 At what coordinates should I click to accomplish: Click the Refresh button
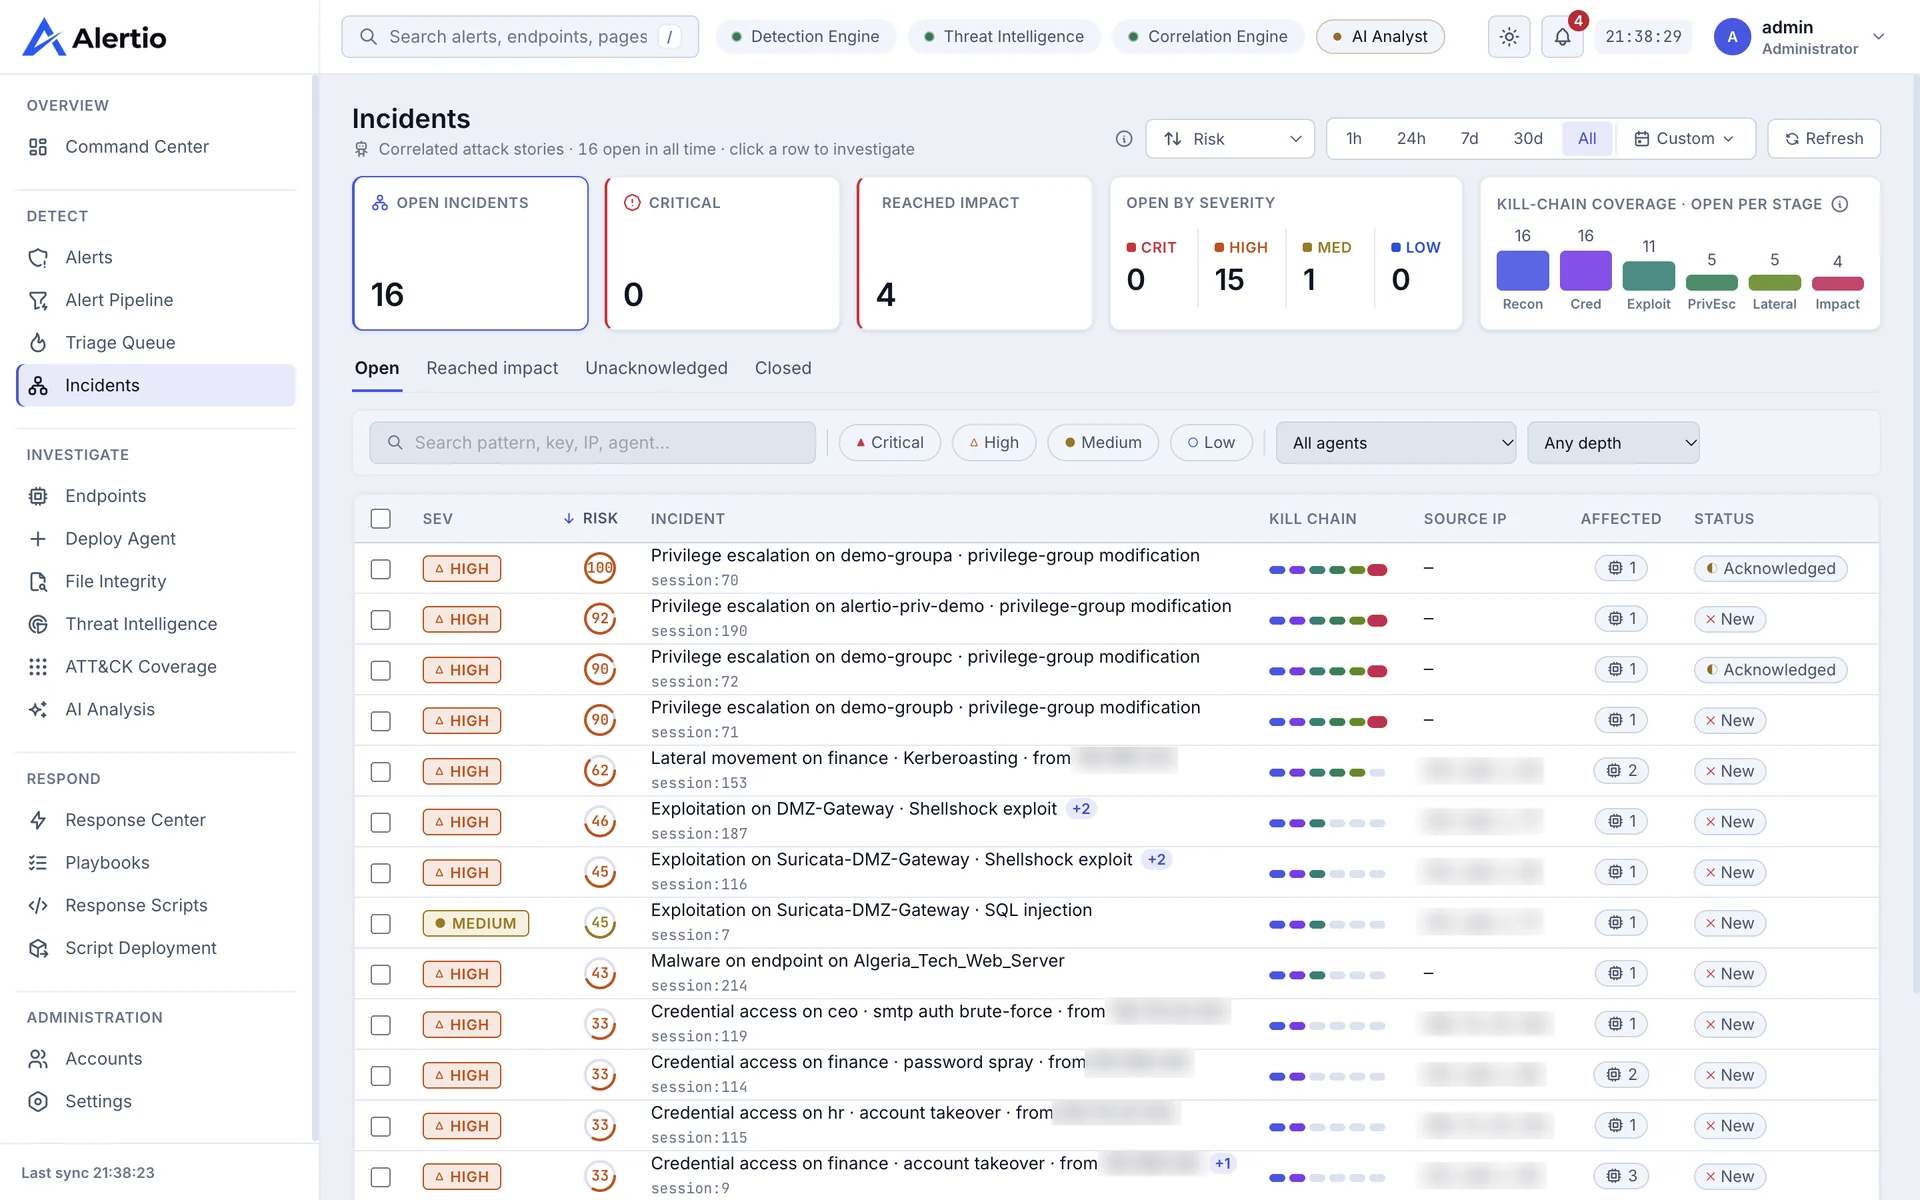1824,139
